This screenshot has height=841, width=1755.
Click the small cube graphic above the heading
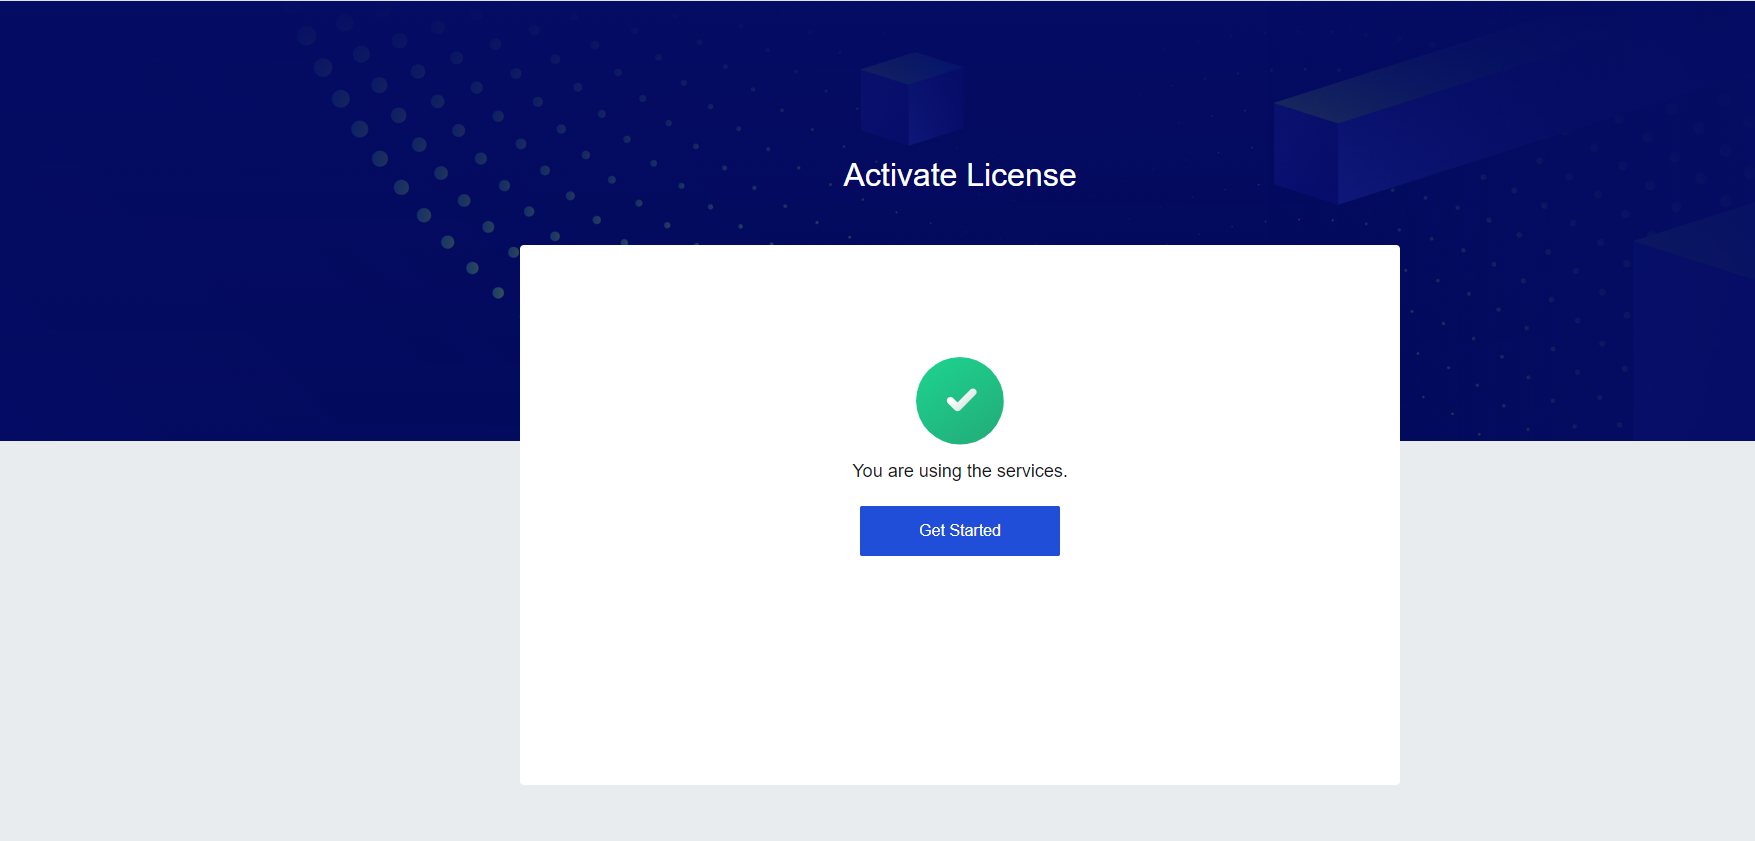(910, 97)
